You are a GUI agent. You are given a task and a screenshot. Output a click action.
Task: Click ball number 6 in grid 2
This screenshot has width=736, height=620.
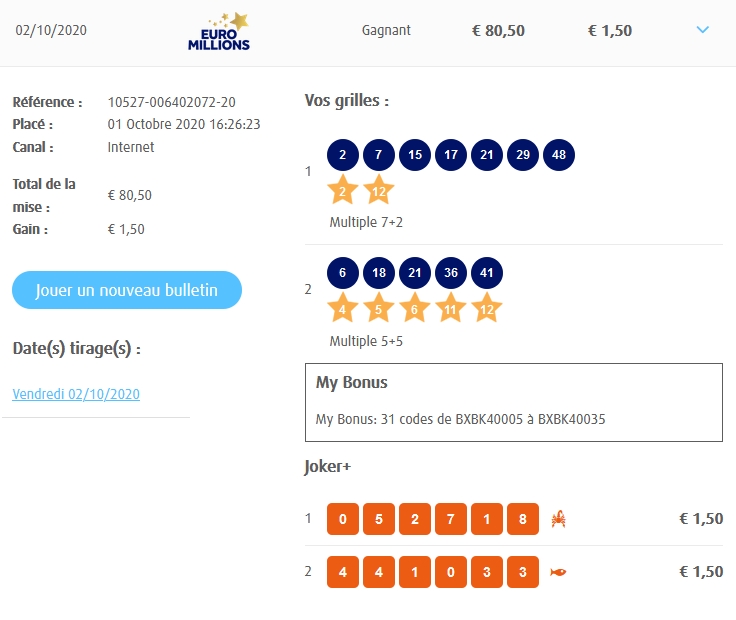click(343, 273)
